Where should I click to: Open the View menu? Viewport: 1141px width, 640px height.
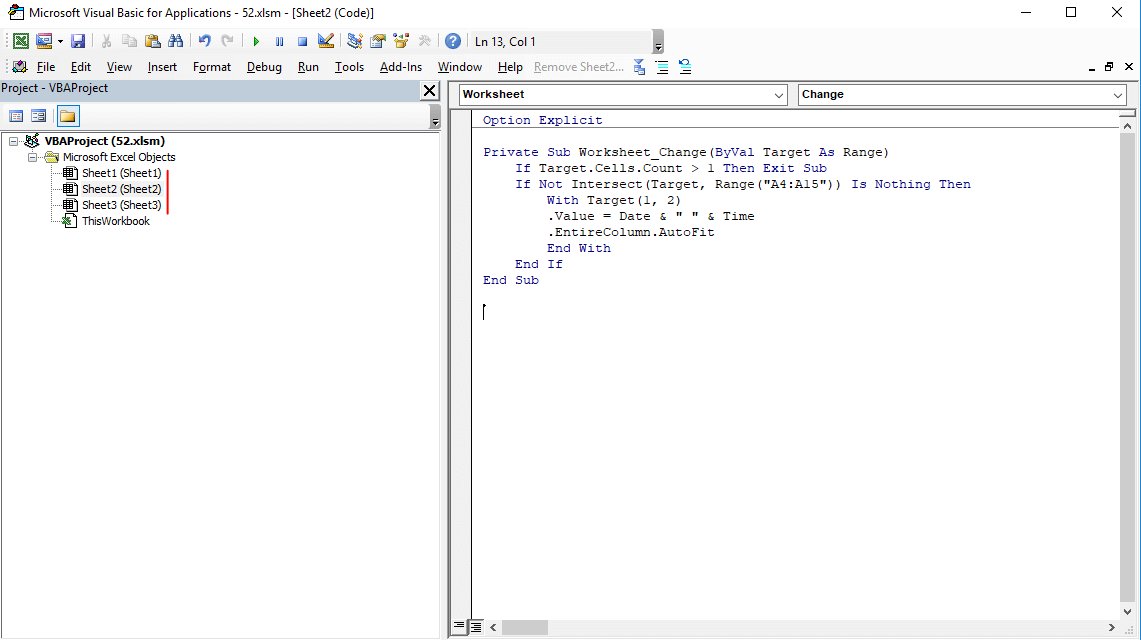pos(119,67)
